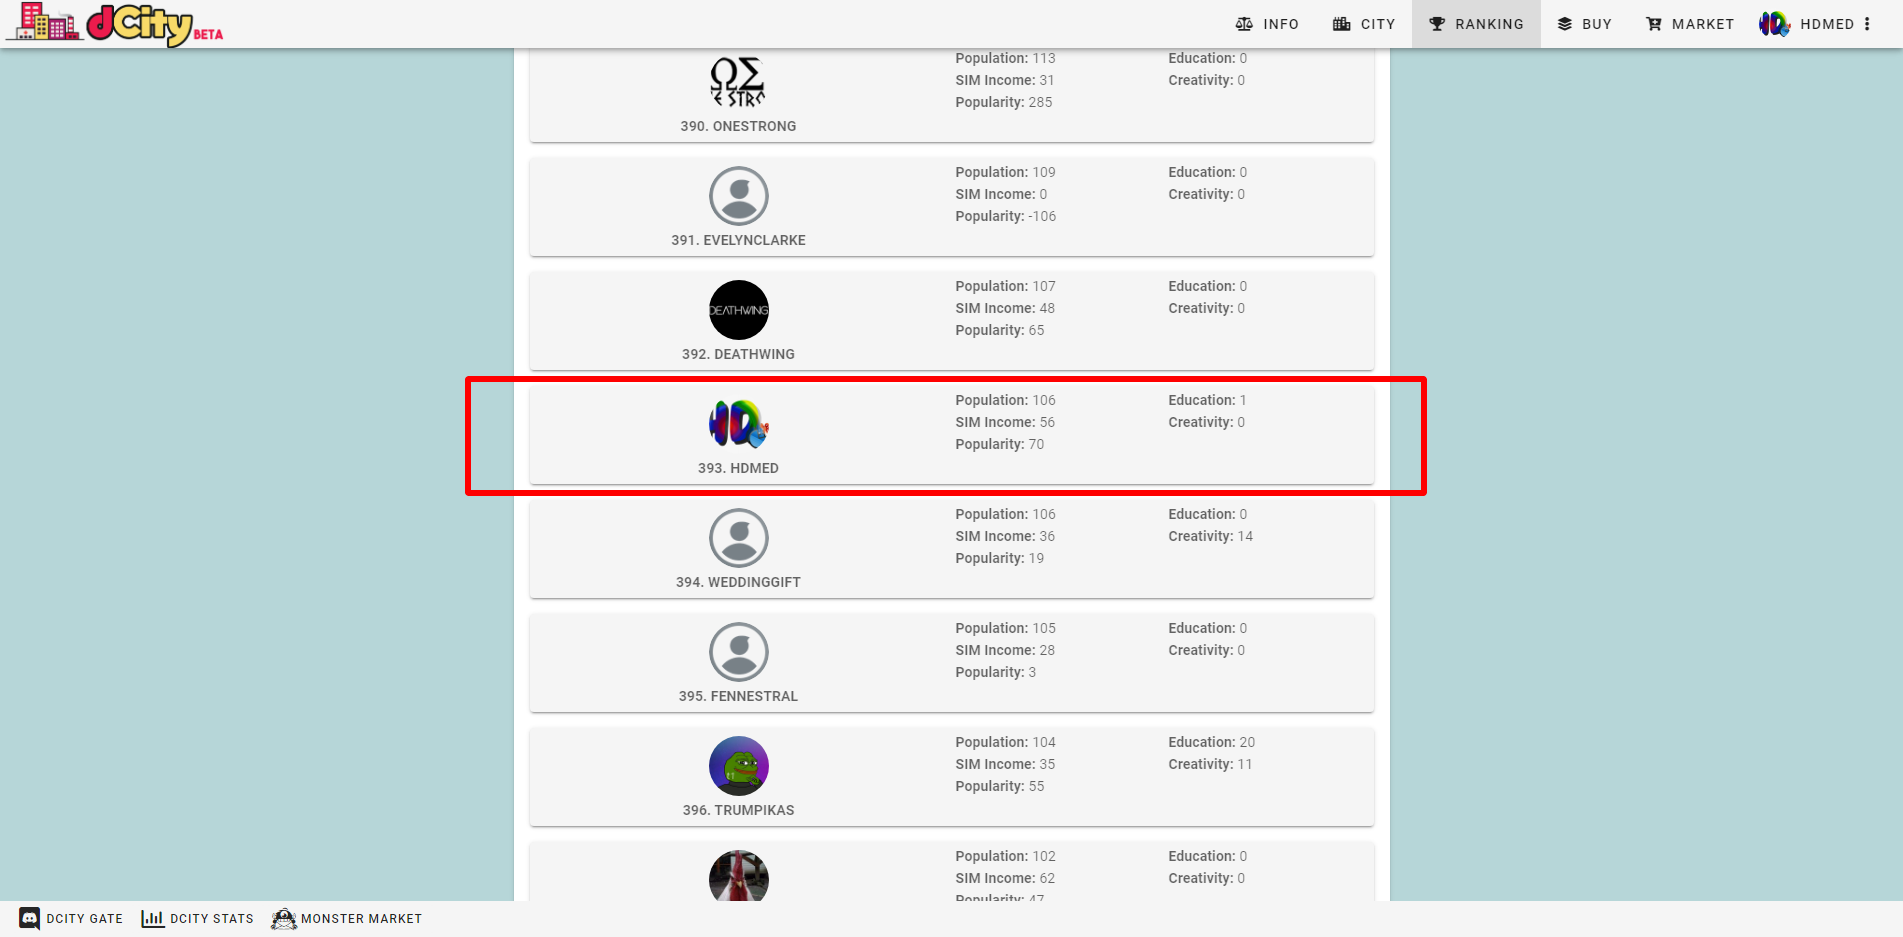Click TRUMPIKAS's Popularity: 55 value
Viewport: 1903px width, 937px height.
(x=999, y=786)
